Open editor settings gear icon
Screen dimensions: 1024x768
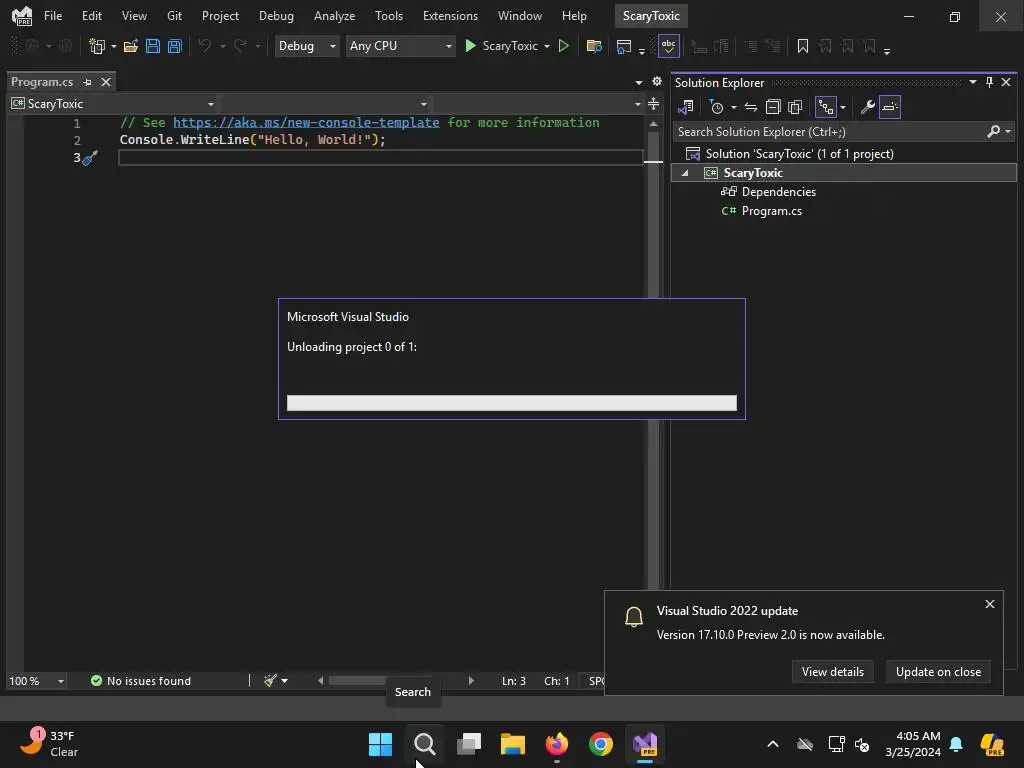coord(657,82)
